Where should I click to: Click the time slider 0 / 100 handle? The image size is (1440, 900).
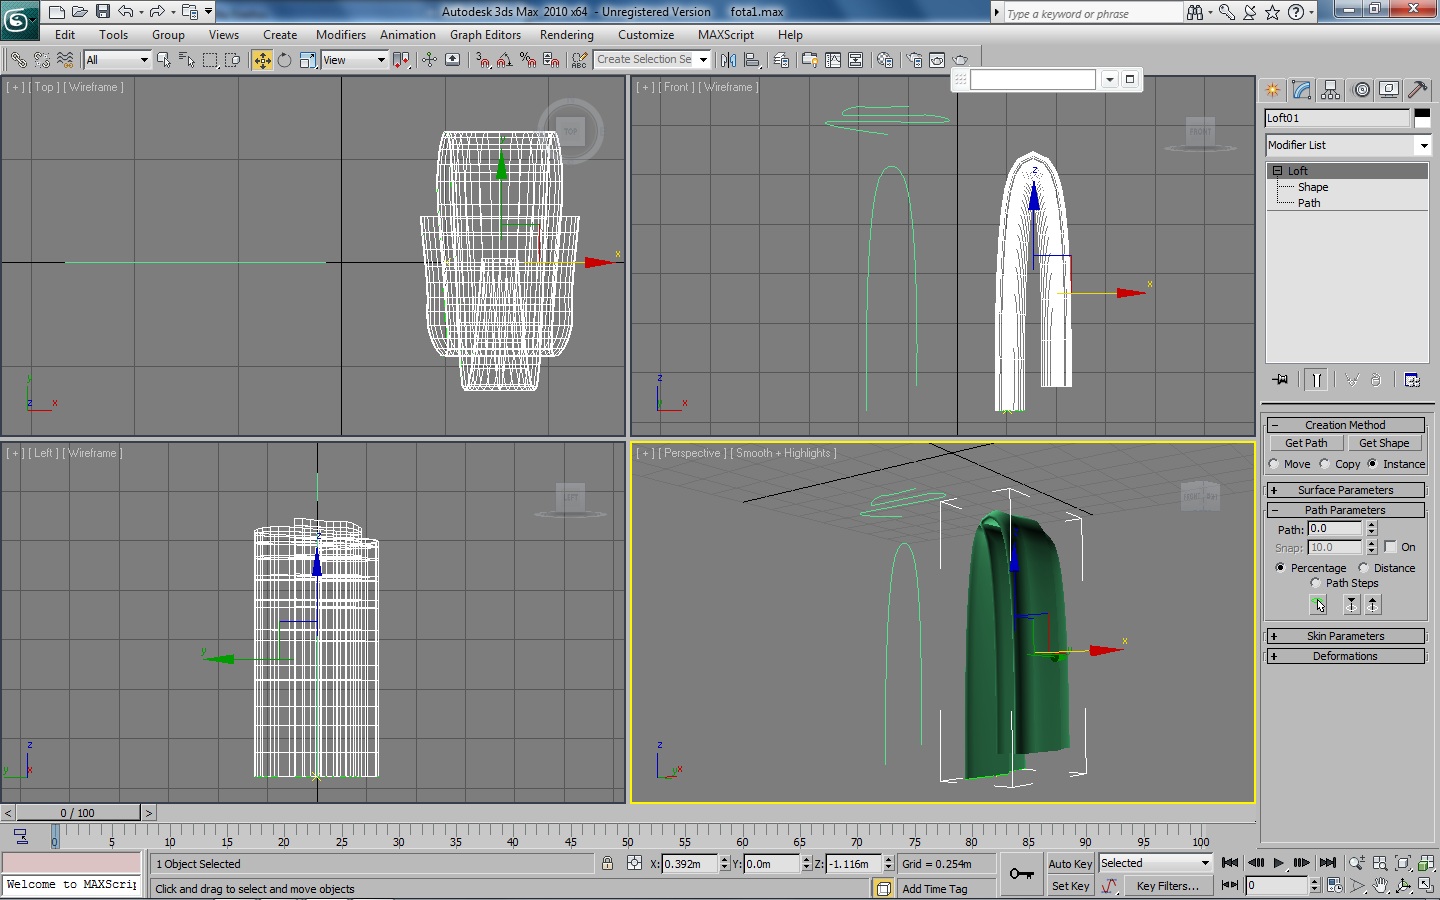click(x=78, y=813)
